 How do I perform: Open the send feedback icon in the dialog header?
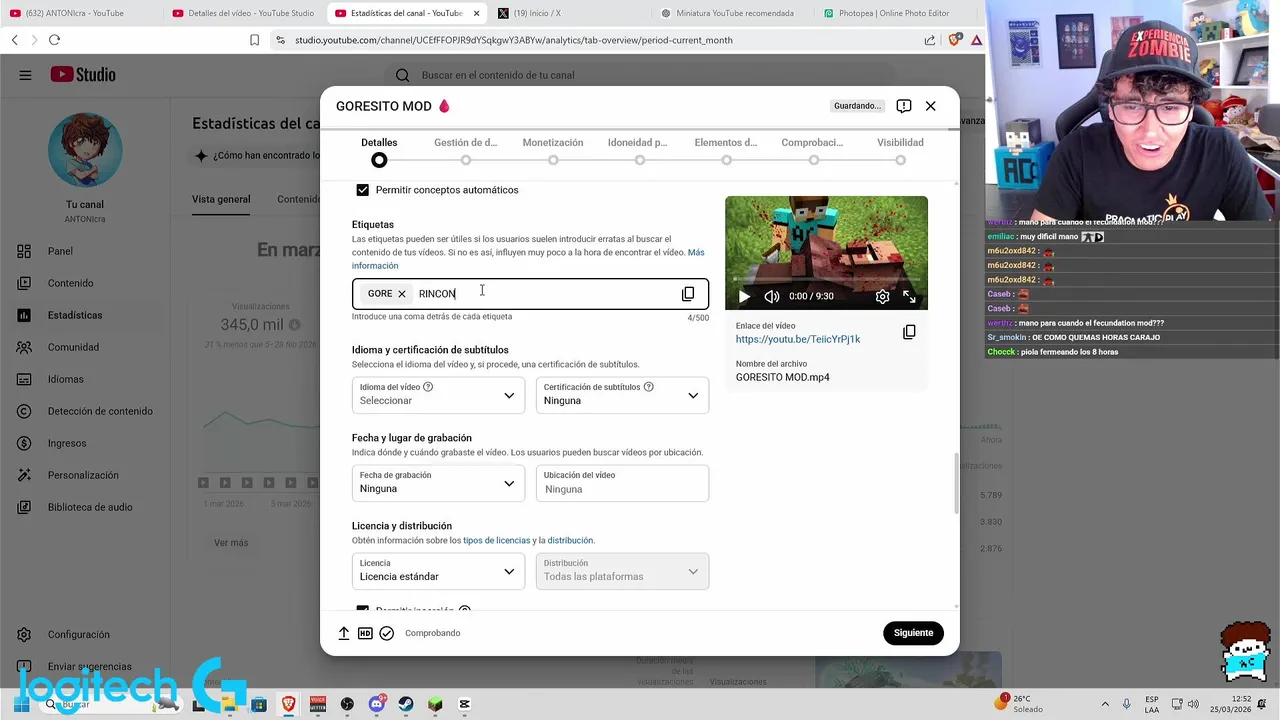(x=904, y=106)
